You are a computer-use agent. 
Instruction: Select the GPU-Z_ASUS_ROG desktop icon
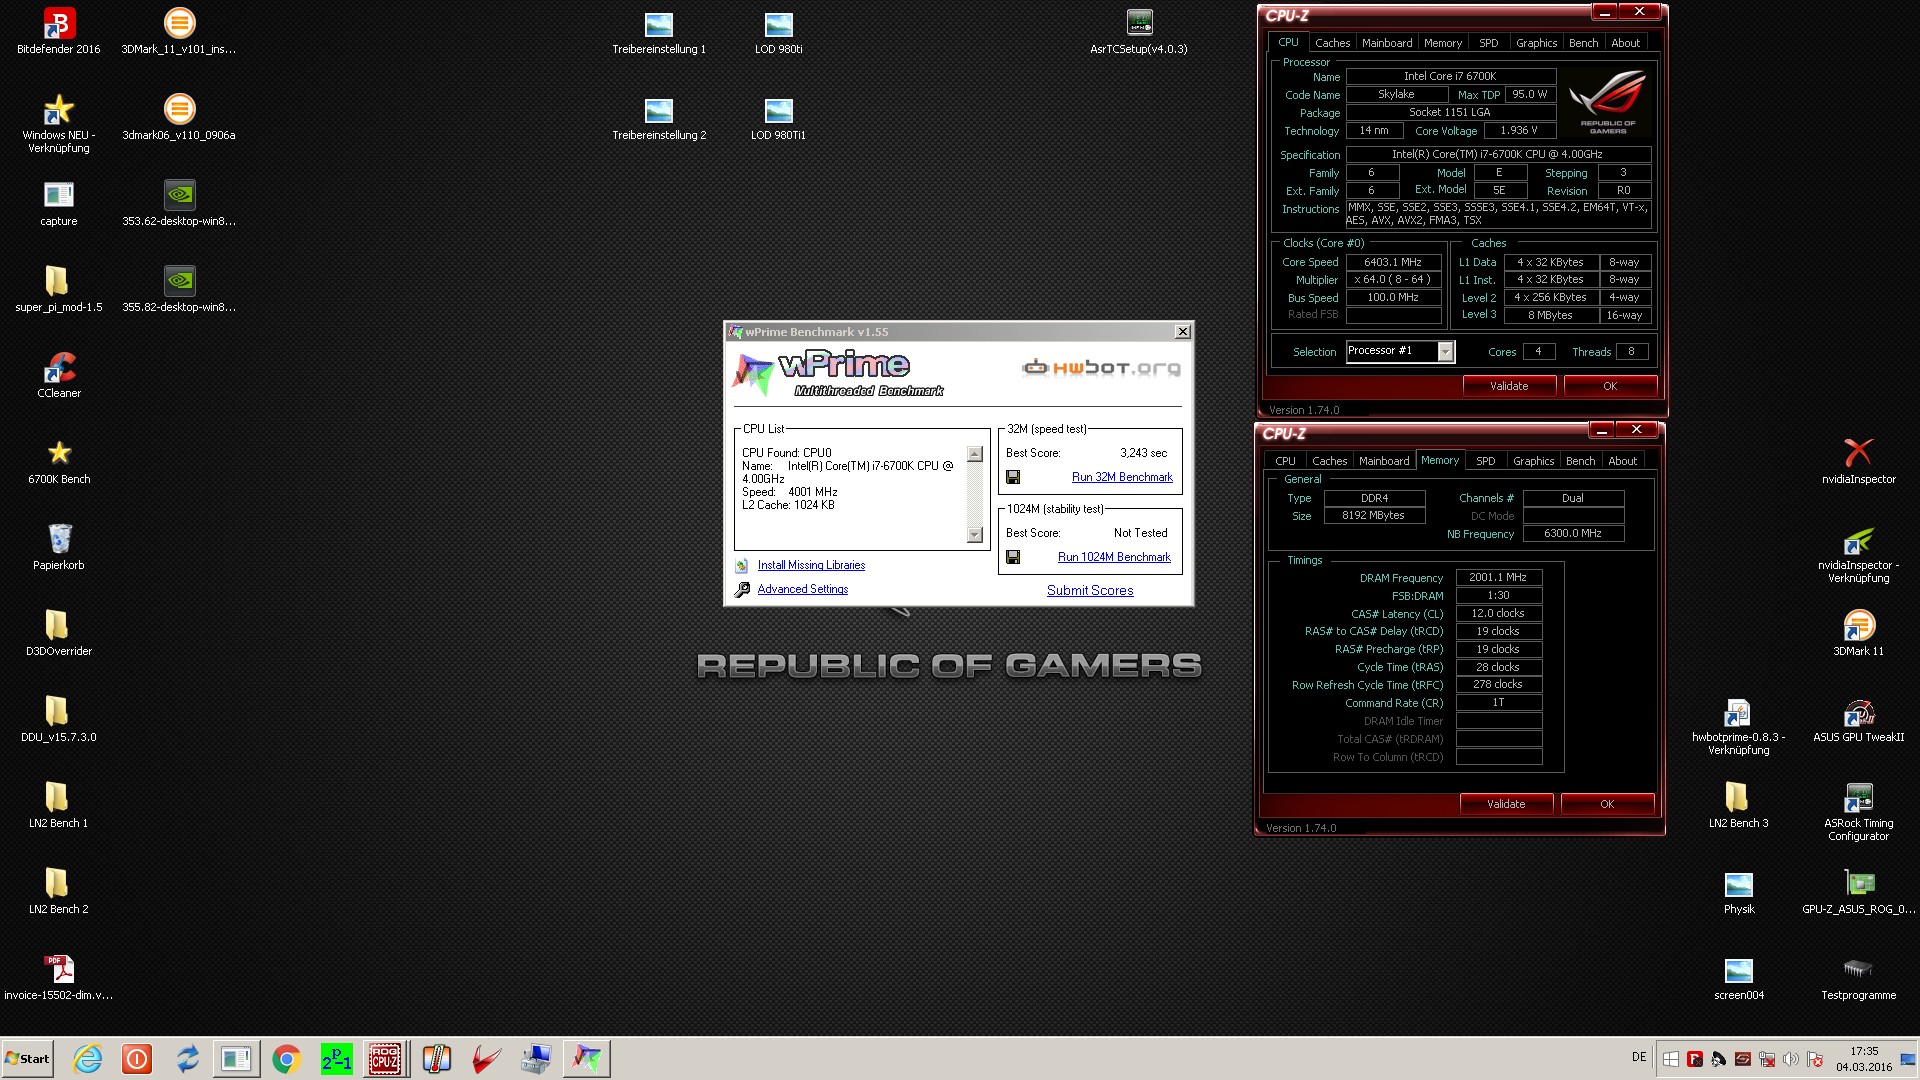1858,890
